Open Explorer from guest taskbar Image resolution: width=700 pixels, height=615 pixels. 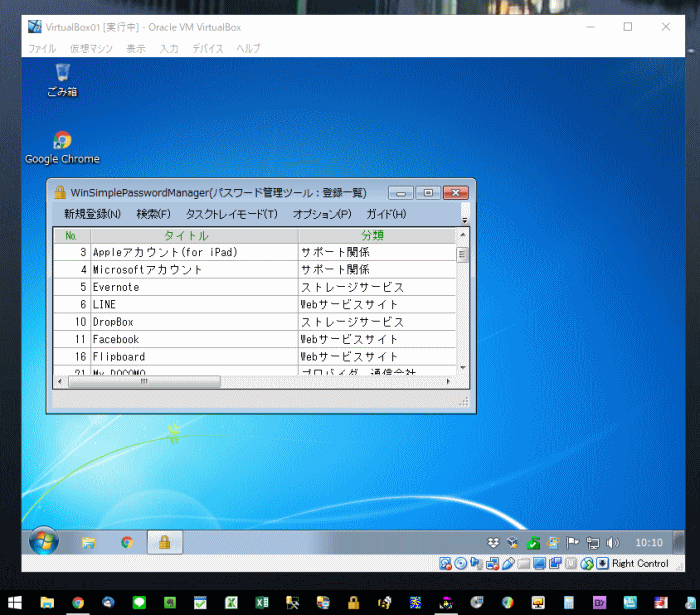88,542
